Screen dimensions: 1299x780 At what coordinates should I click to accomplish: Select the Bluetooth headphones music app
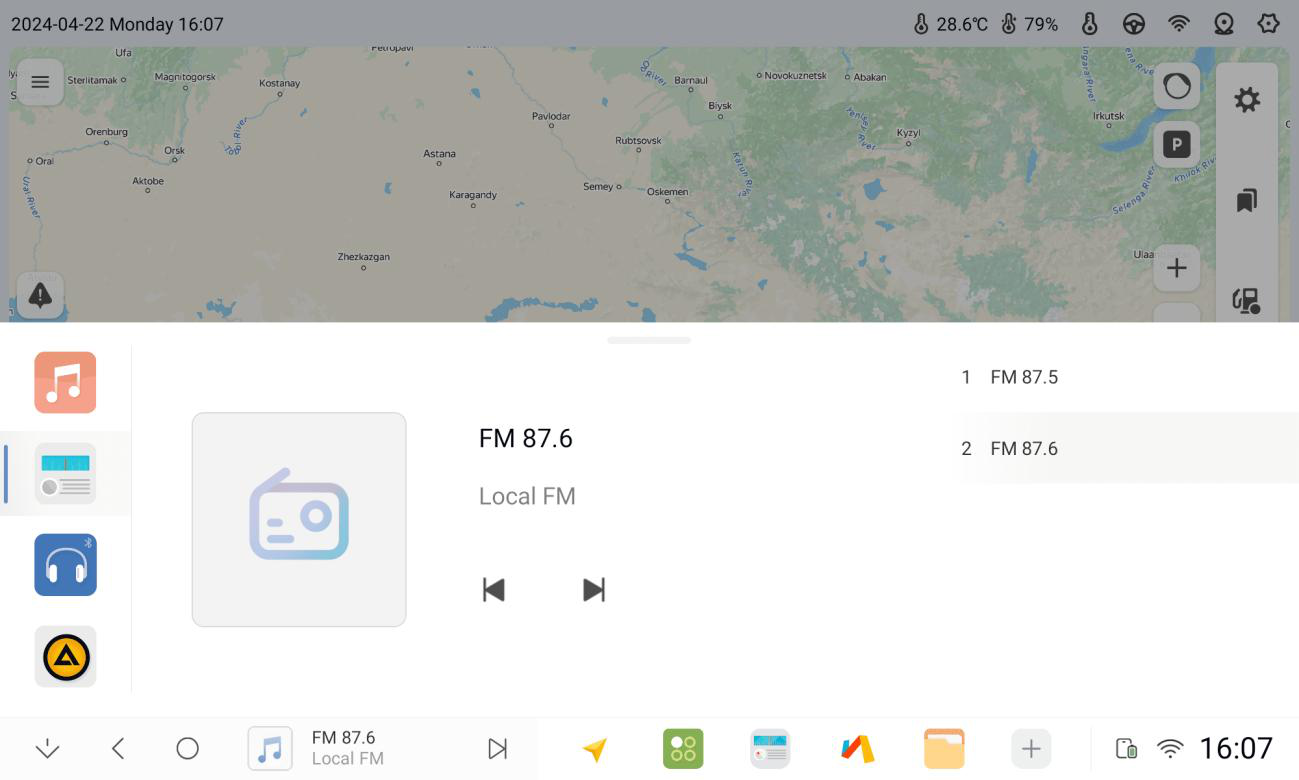tap(65, 565)
